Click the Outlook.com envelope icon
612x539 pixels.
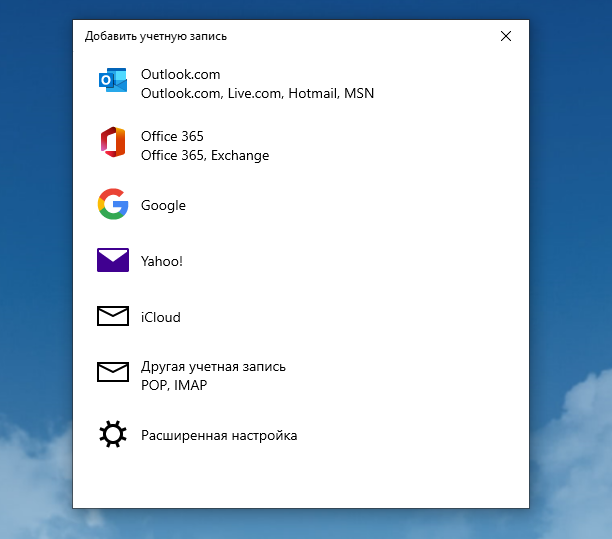[113, 81]
